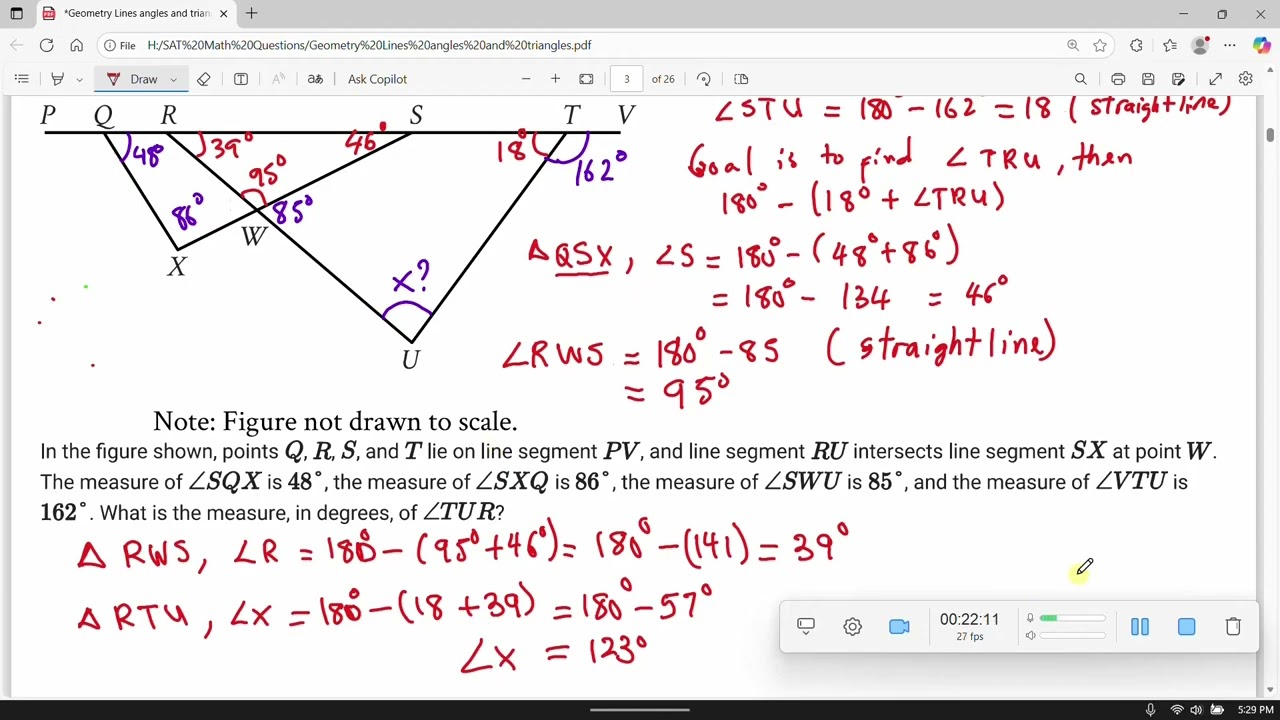Toggle the recorder webcam camera
Image resolution: width=1280 pixels, height=720 pixels.
point(899,626)
